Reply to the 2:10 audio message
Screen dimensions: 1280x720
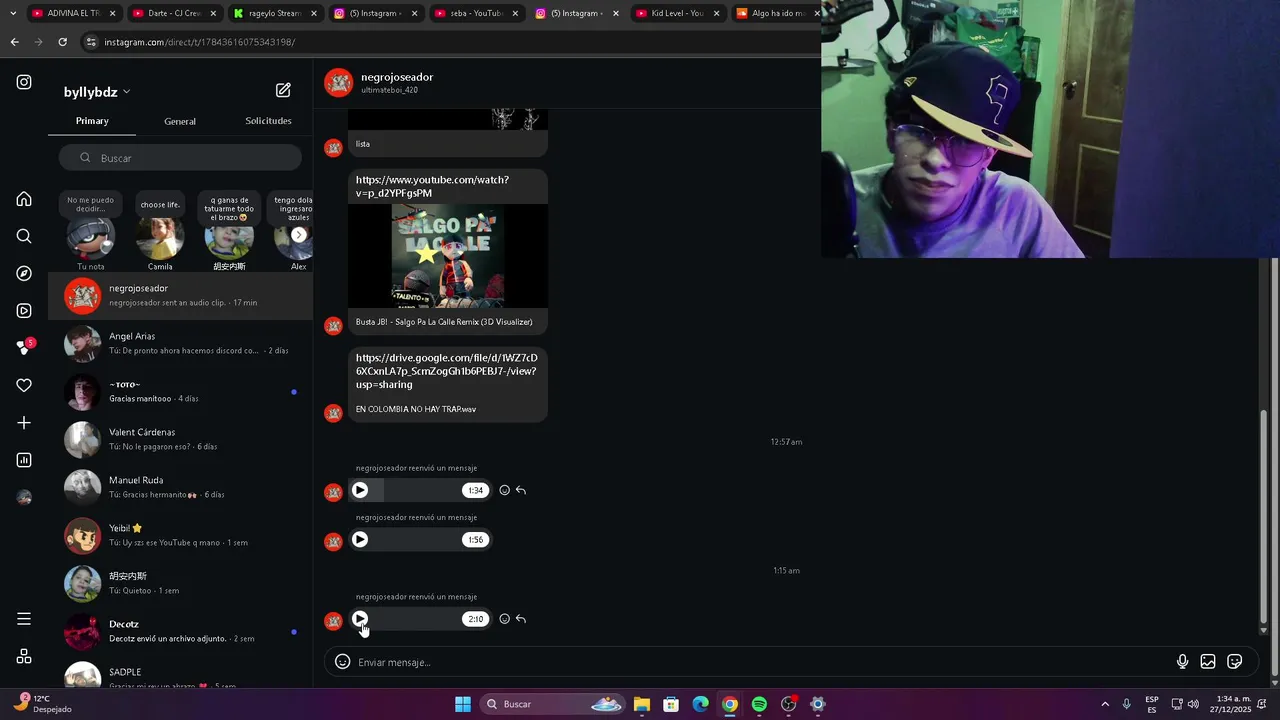521,619
